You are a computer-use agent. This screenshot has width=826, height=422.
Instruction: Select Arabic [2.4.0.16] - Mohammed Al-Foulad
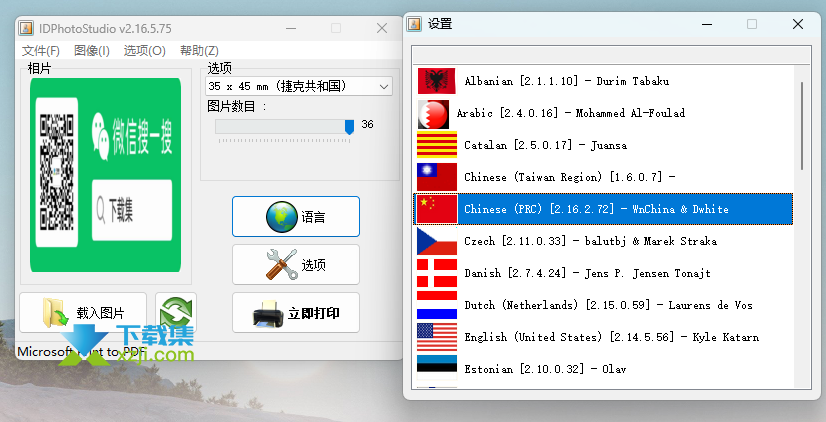click(x=603, y=113)
